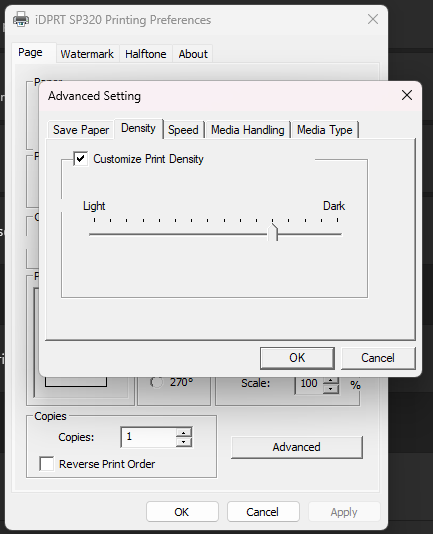The image size is (433, 534).
Task: Click the Light label of density slider
Action: (x=94, y=206)
